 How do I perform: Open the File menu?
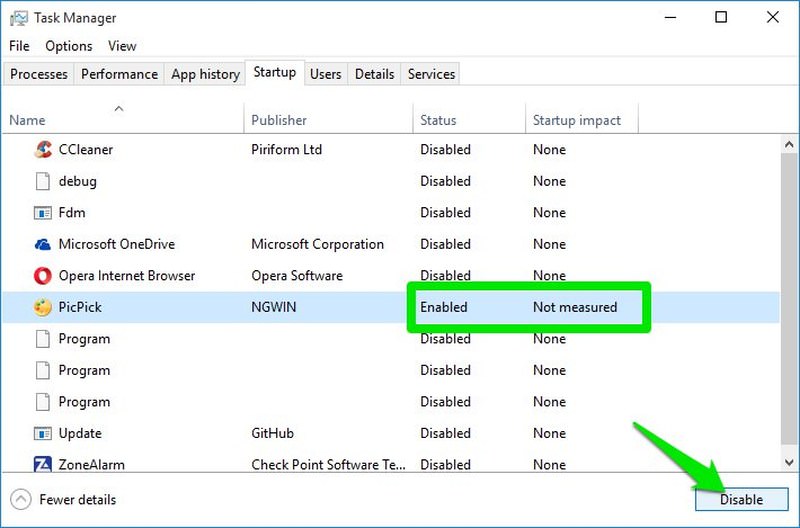pos(19,46)
